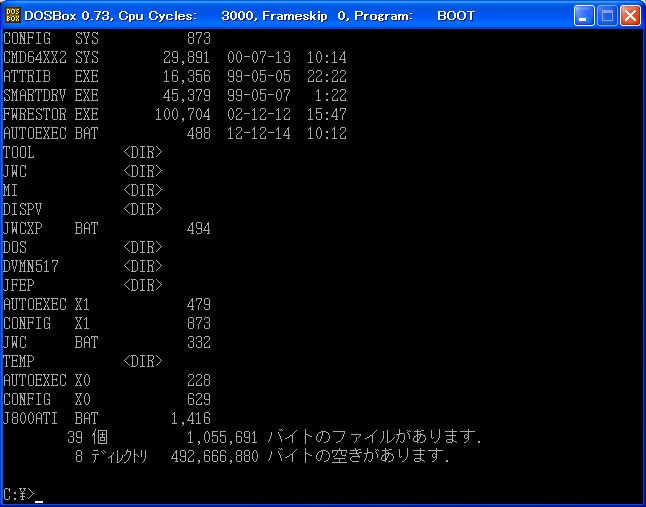646x507 pixels.
Task: Maximize the DOSBox window
Action: click(607, 16)
